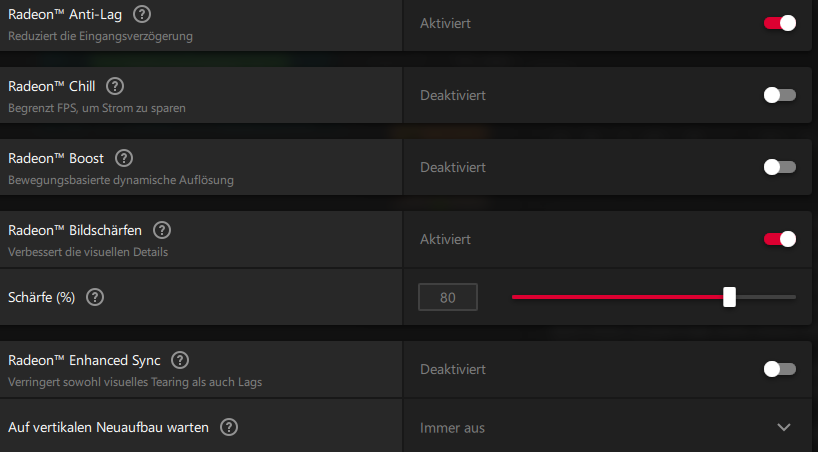
Task: Open help for Radeon Bildschärfen
Action: tap(162, 230)
